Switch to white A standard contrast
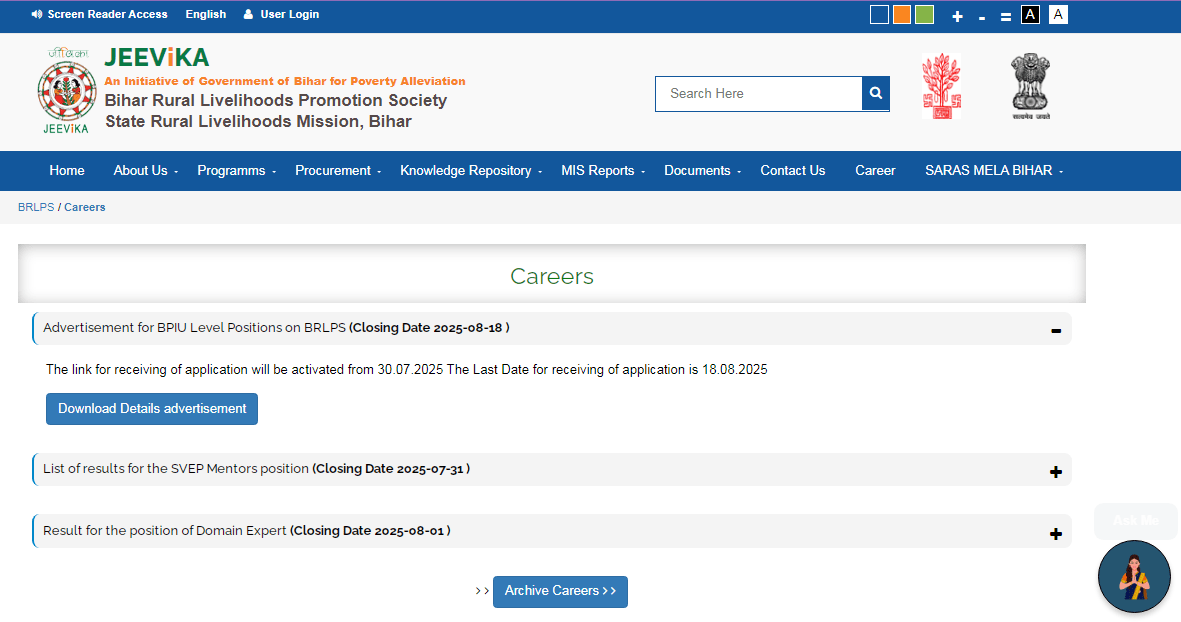The image size is (1181, 622). 1058,14
